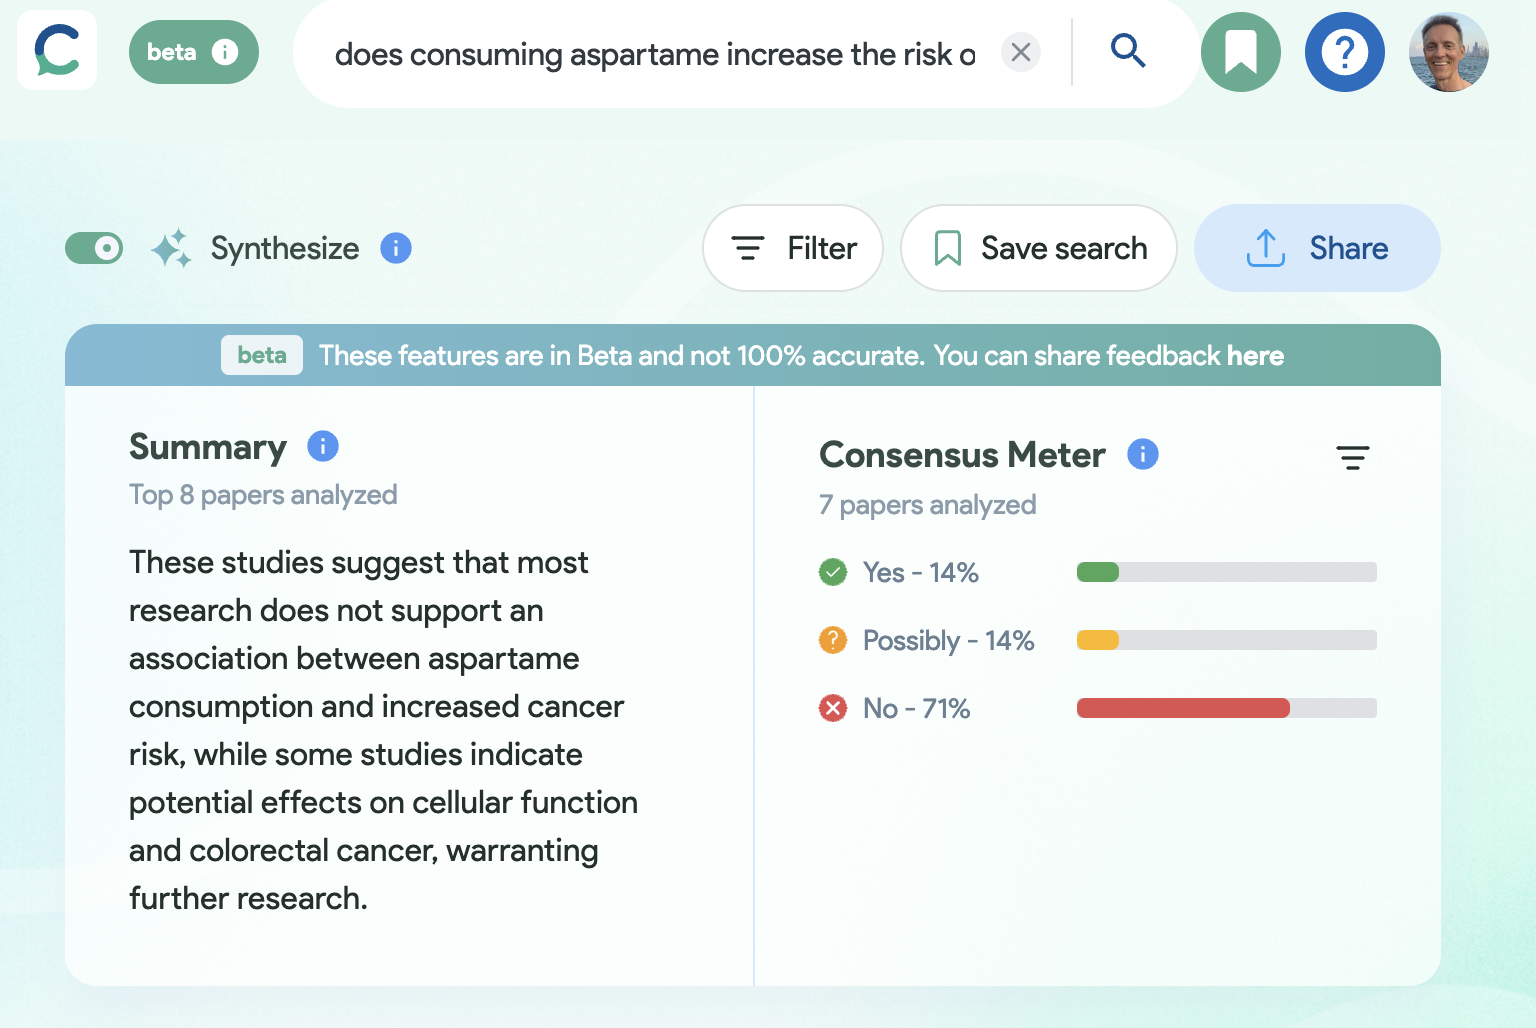Viewport: 1536px width, 1028px height.
Task: Click info icon next to Synthesize
Action: (396, 248)
